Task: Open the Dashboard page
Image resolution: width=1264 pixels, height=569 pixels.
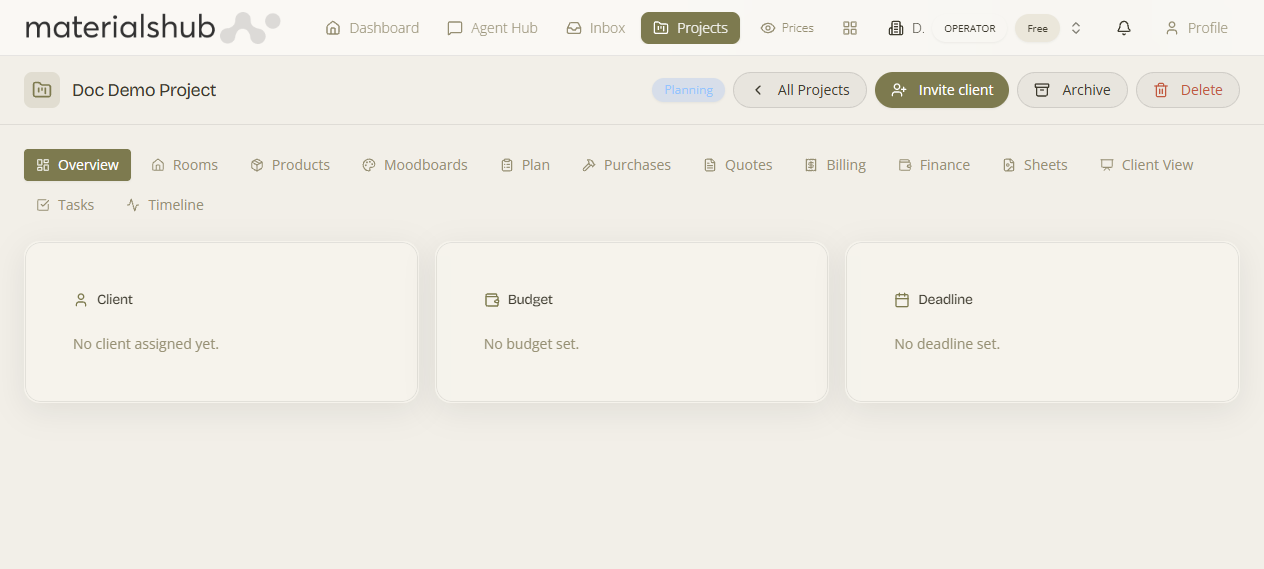Action: click(372, 28)
